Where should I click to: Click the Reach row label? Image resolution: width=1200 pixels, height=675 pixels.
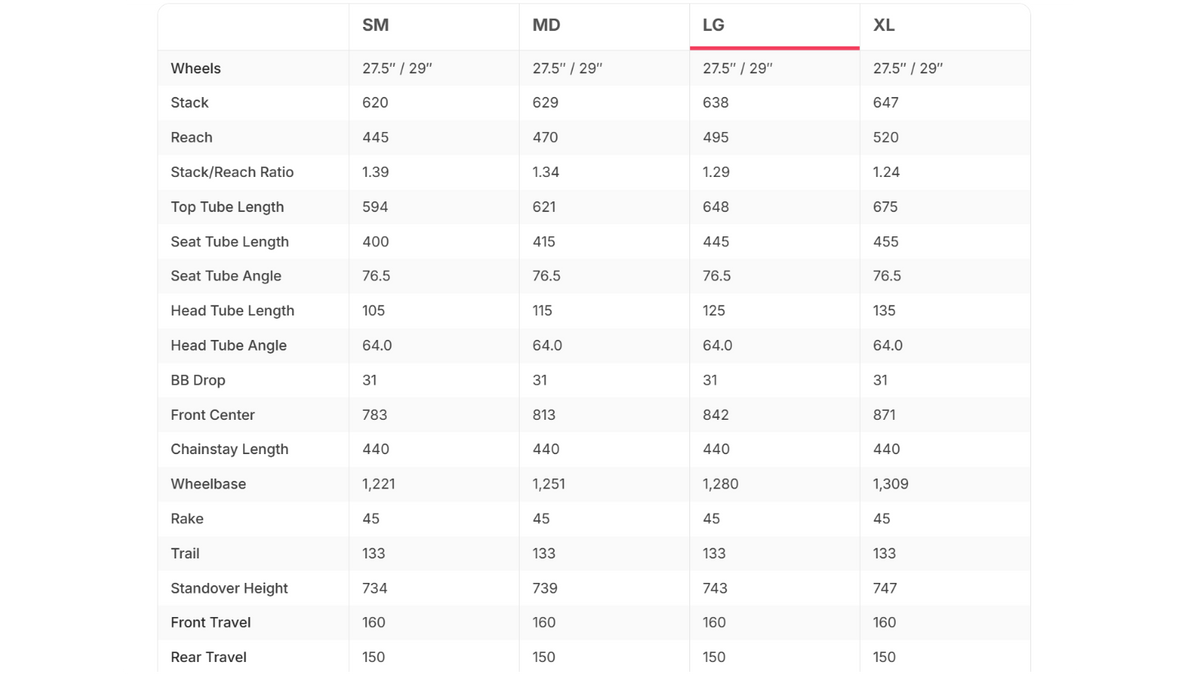pyautogui.click(x=191, y=137)
